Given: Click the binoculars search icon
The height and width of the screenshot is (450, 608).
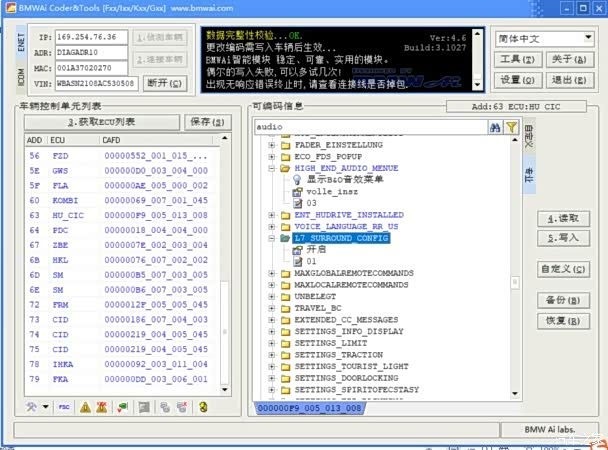Looking at the screenshot, I should (x=494, y=127).
